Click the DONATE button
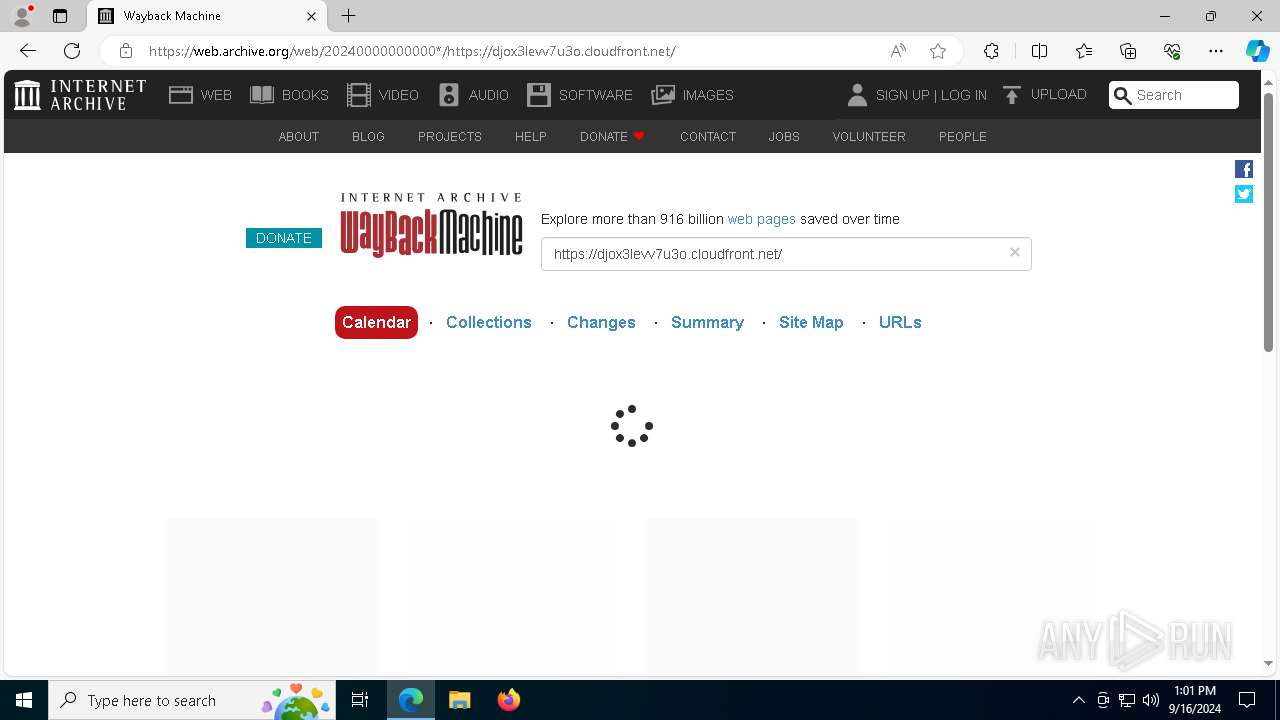Viewport: 1280px width, 720px height. point(284,238)
